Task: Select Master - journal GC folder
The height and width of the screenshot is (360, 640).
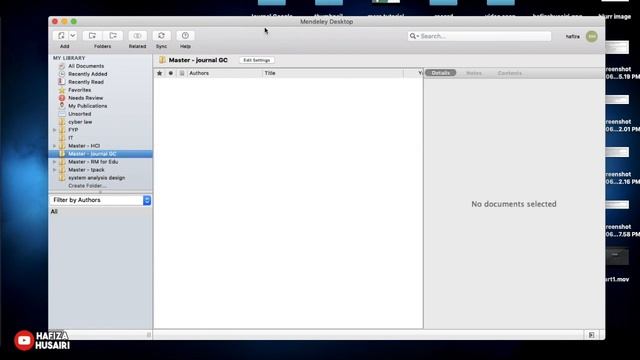Action: pyautogui.click(x=100, y=154)
